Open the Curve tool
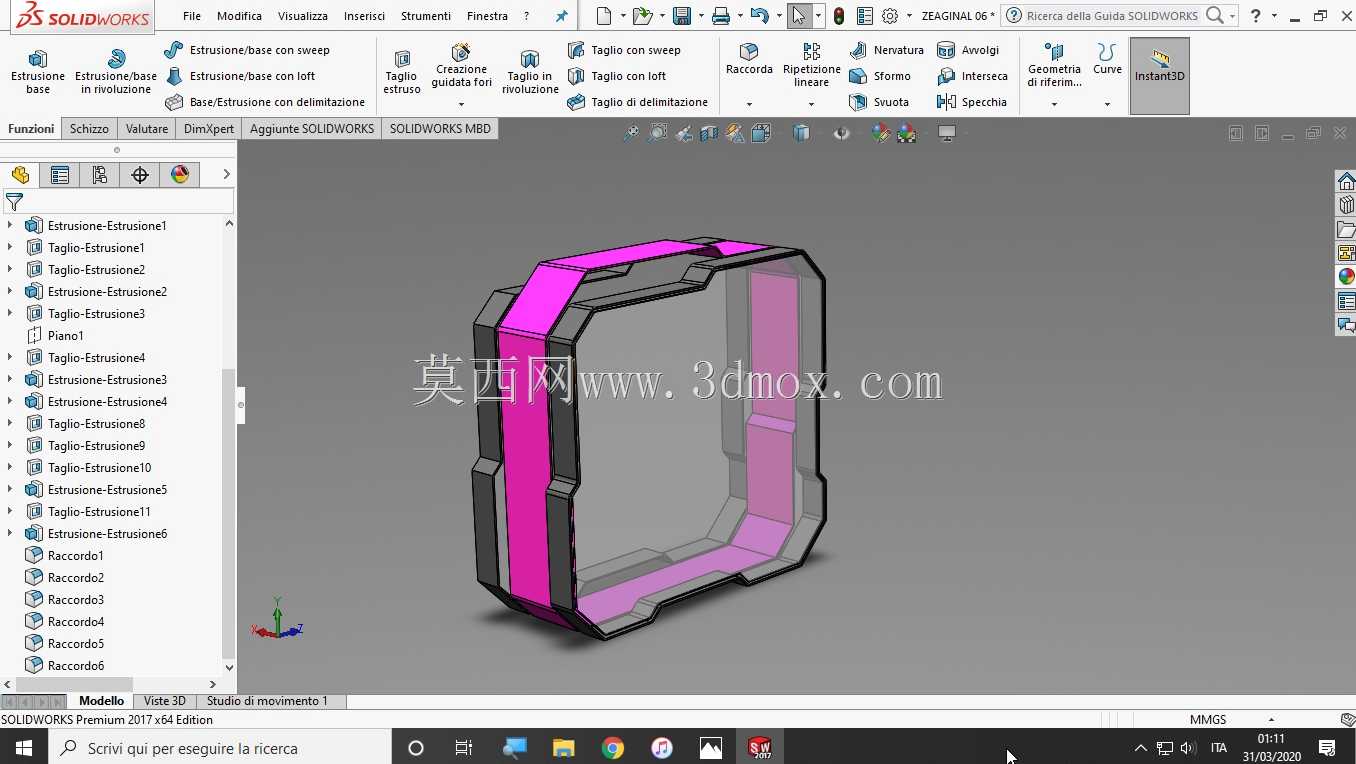This screenshot has height=764, width=1356. pos(1107,60)
